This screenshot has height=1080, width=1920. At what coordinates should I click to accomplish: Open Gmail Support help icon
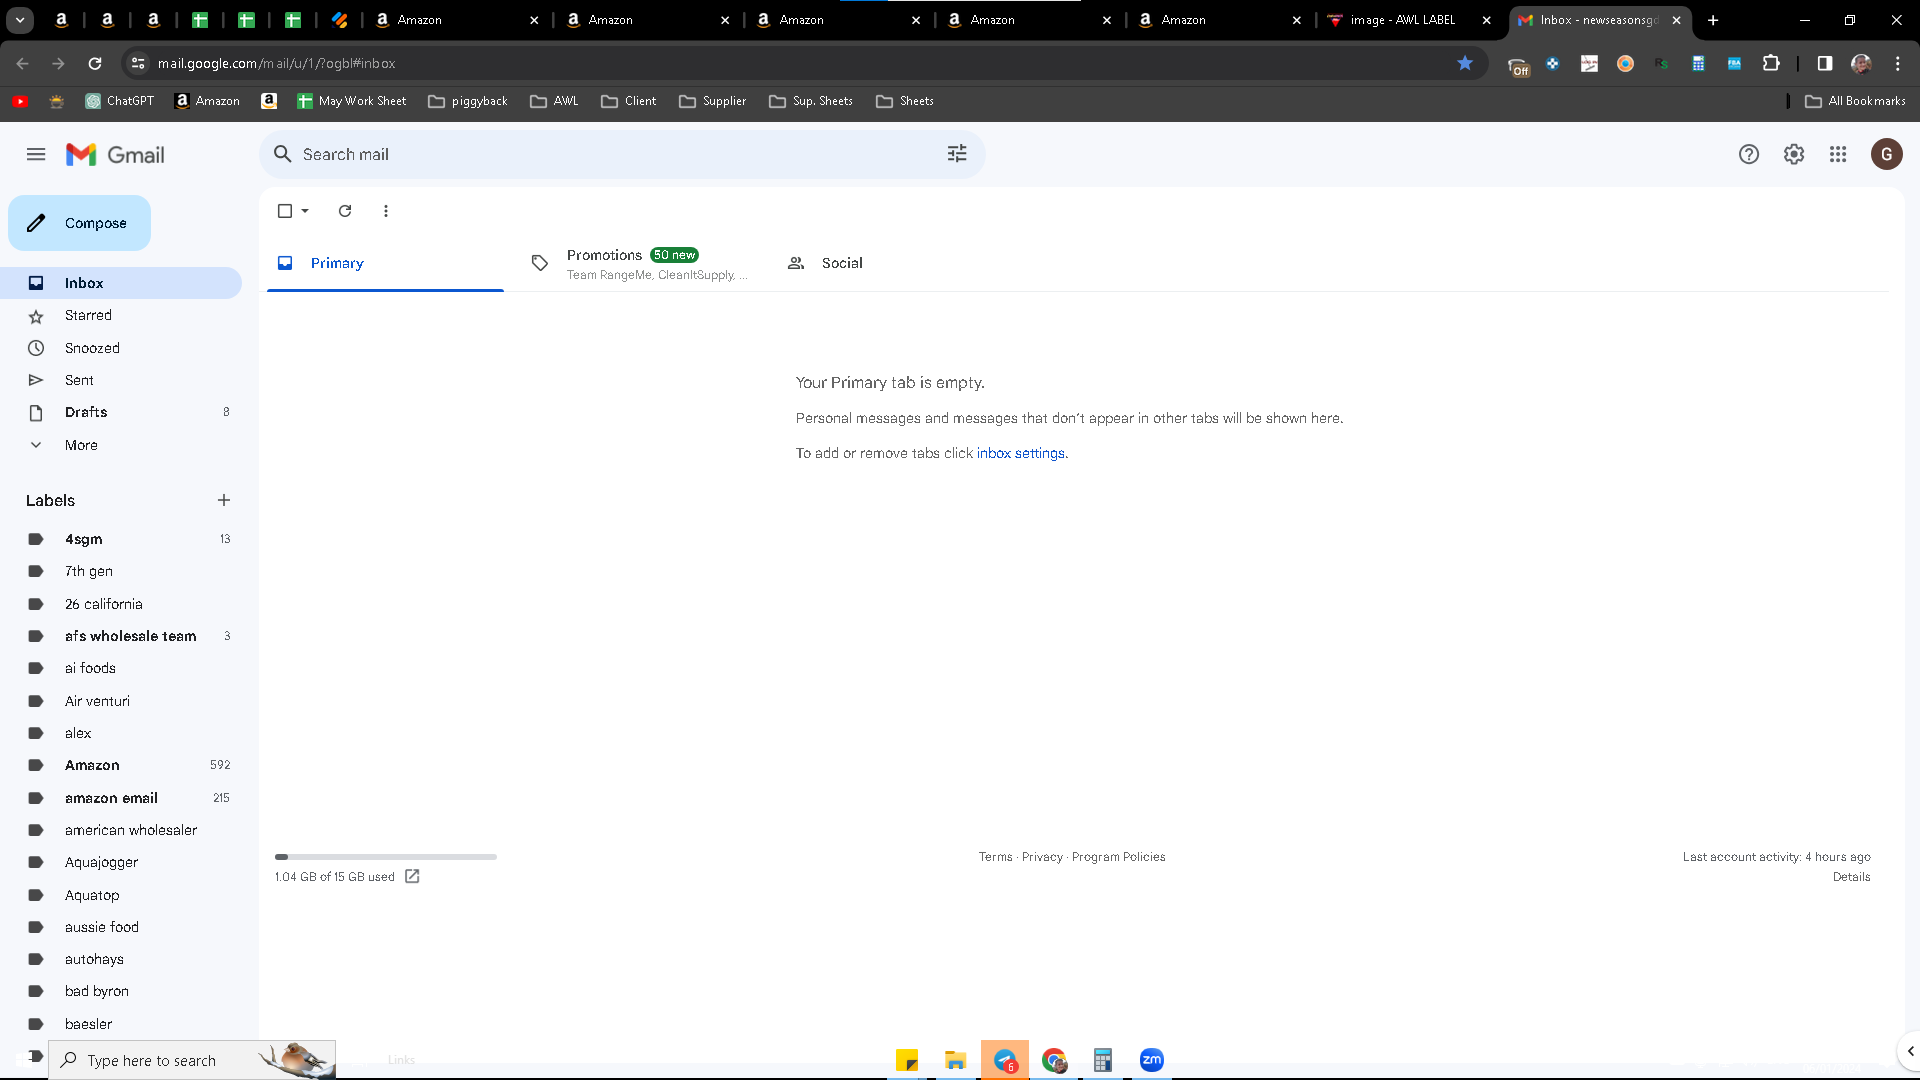[x=1748, y=154]
